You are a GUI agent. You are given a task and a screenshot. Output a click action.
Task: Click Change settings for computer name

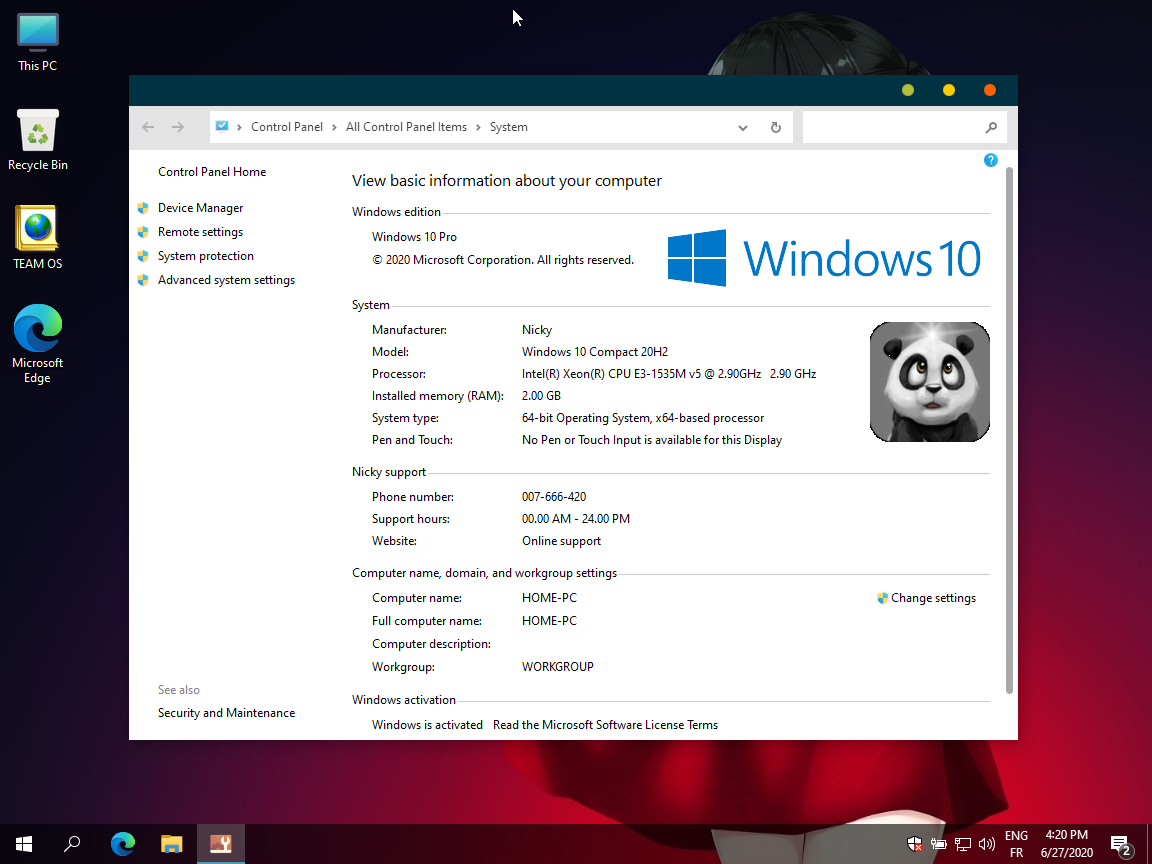coord(933,598)
